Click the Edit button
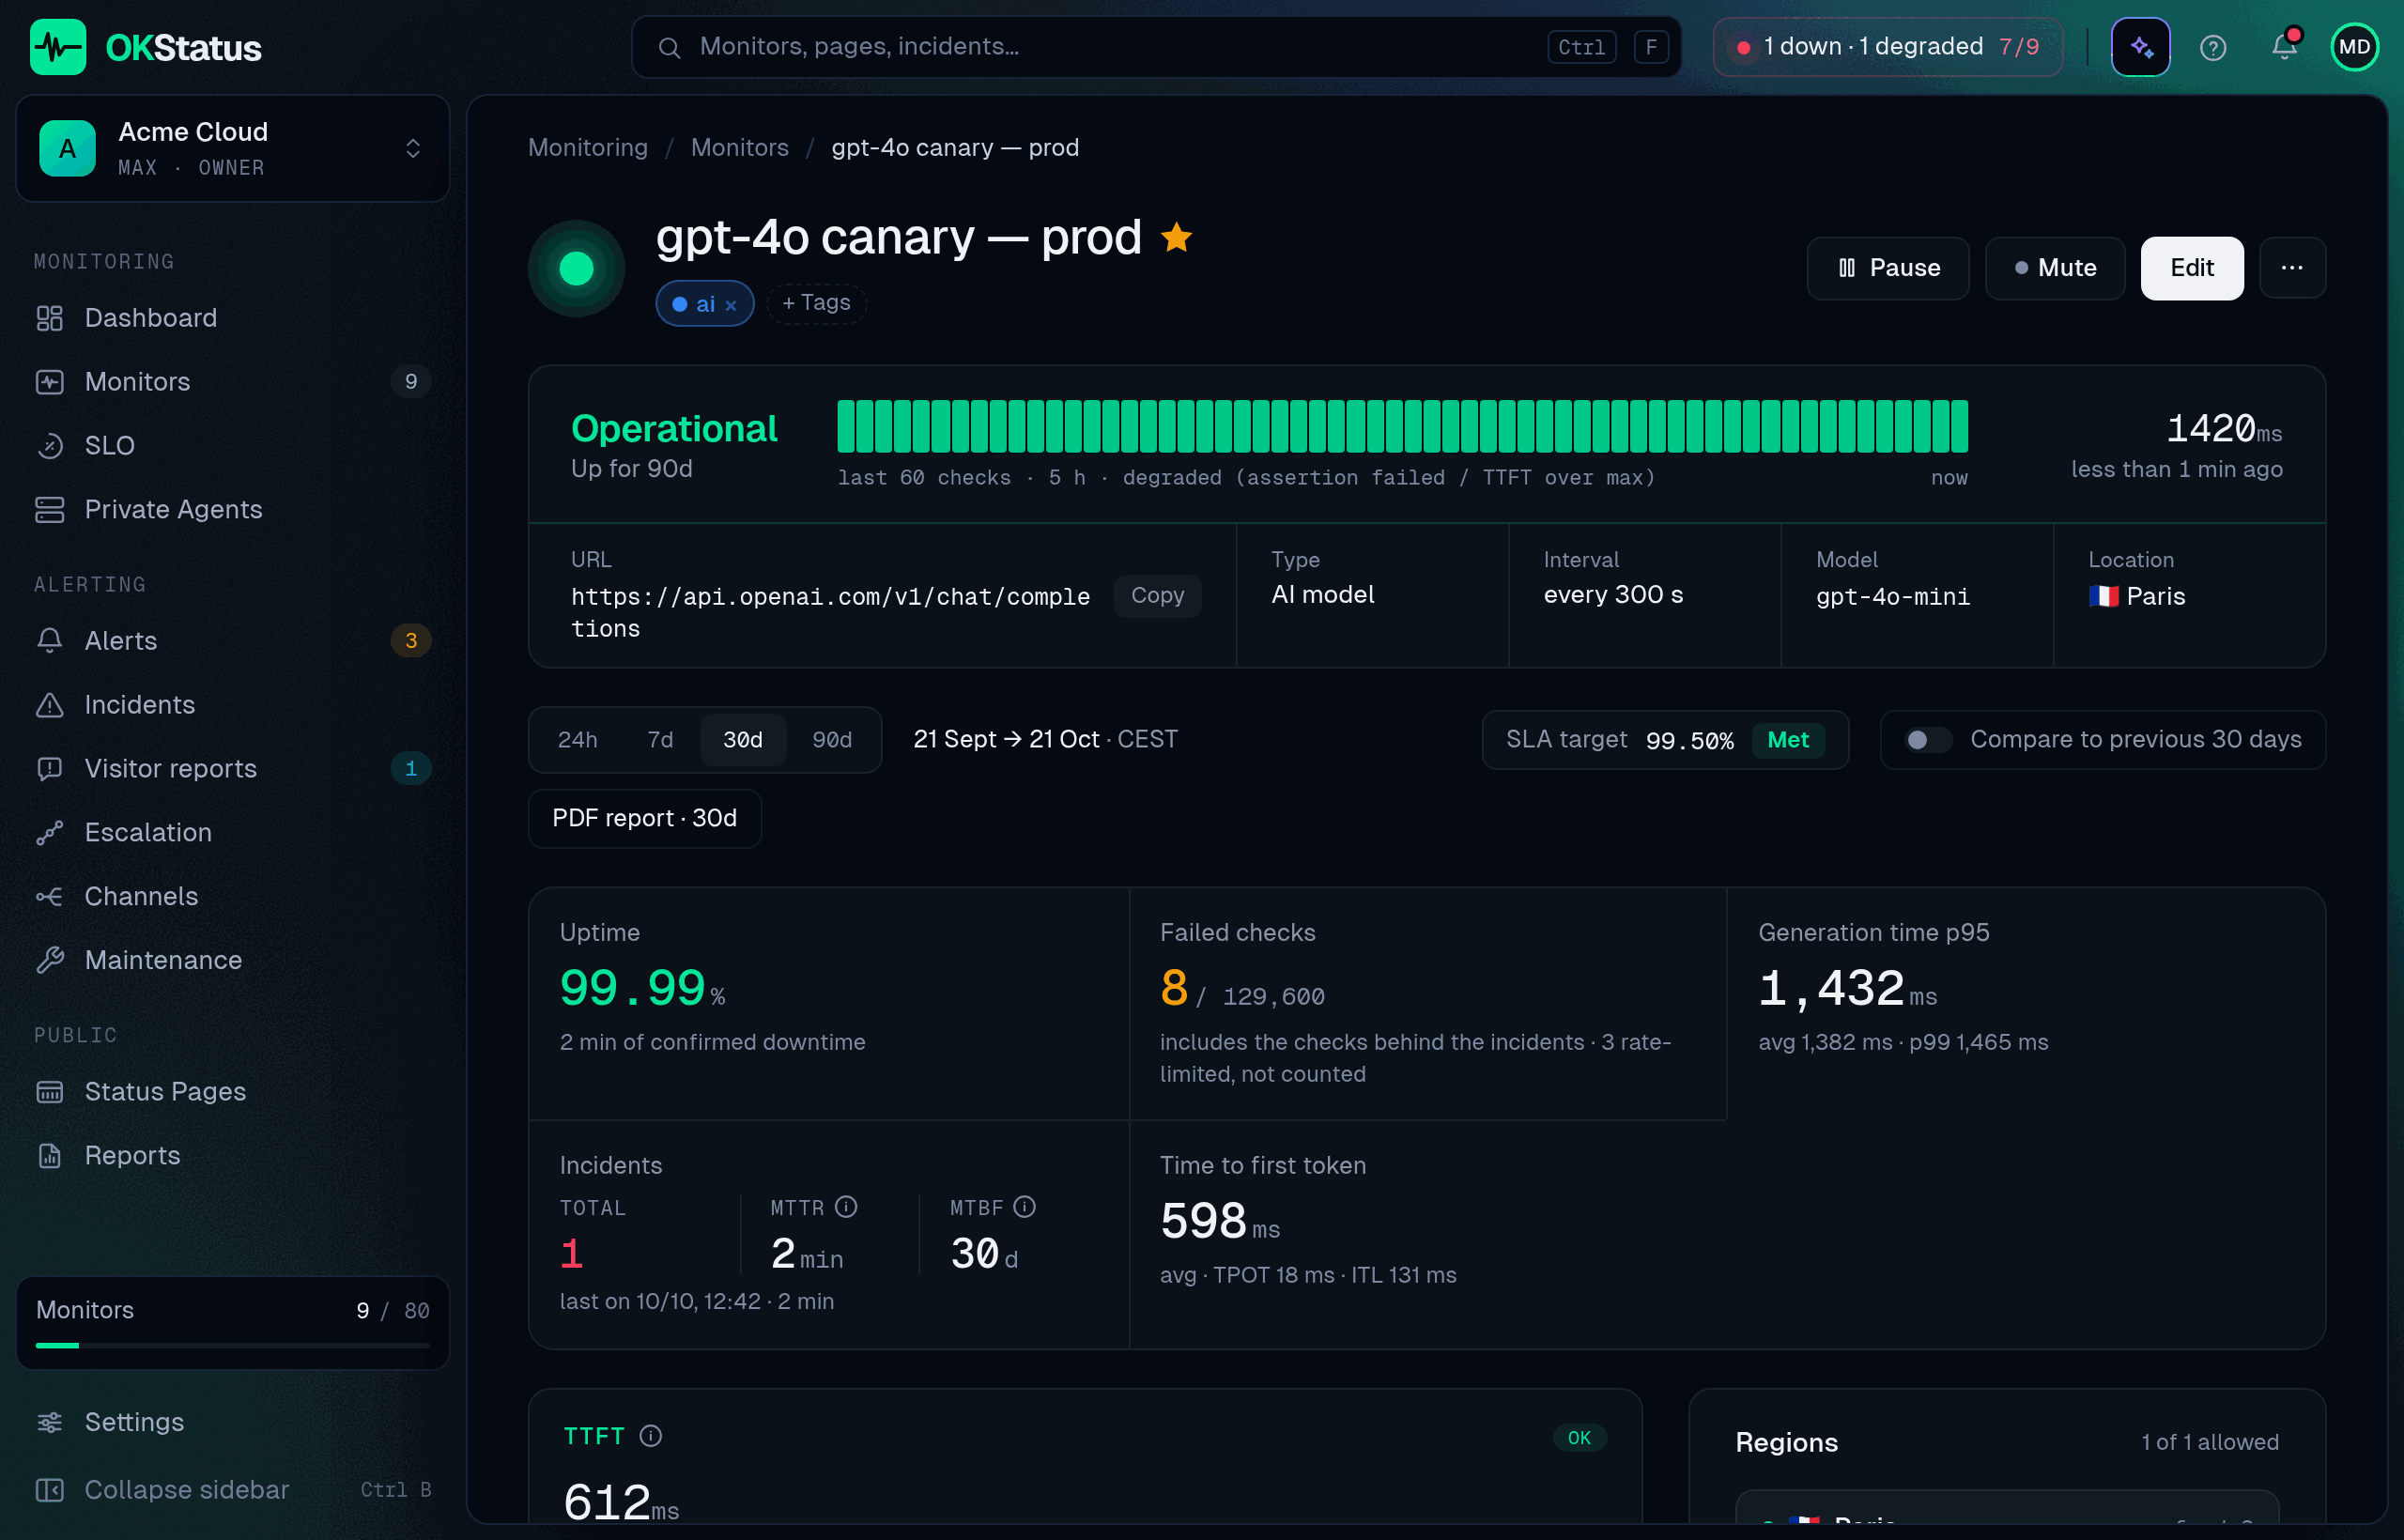 (x=2191, y=268)
